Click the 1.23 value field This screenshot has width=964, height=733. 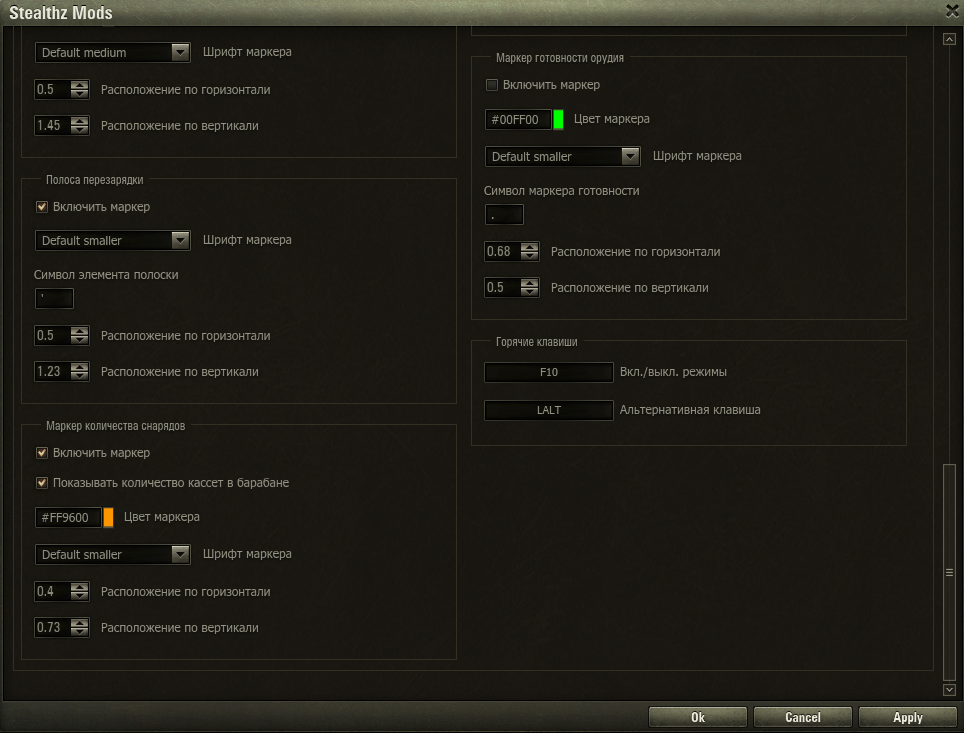point(52,371)
